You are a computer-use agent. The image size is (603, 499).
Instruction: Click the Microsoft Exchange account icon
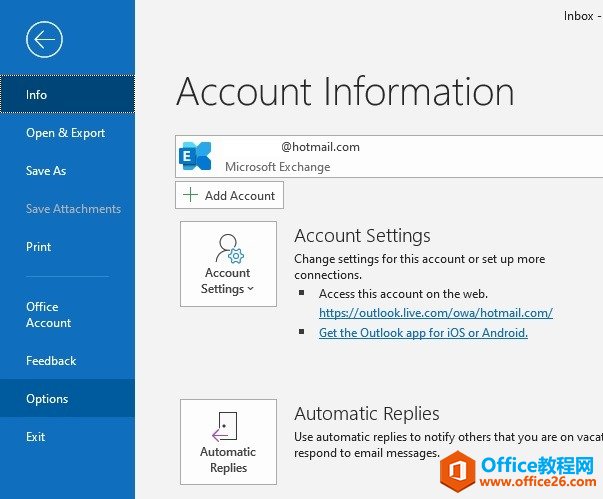[x=195, y=156]
